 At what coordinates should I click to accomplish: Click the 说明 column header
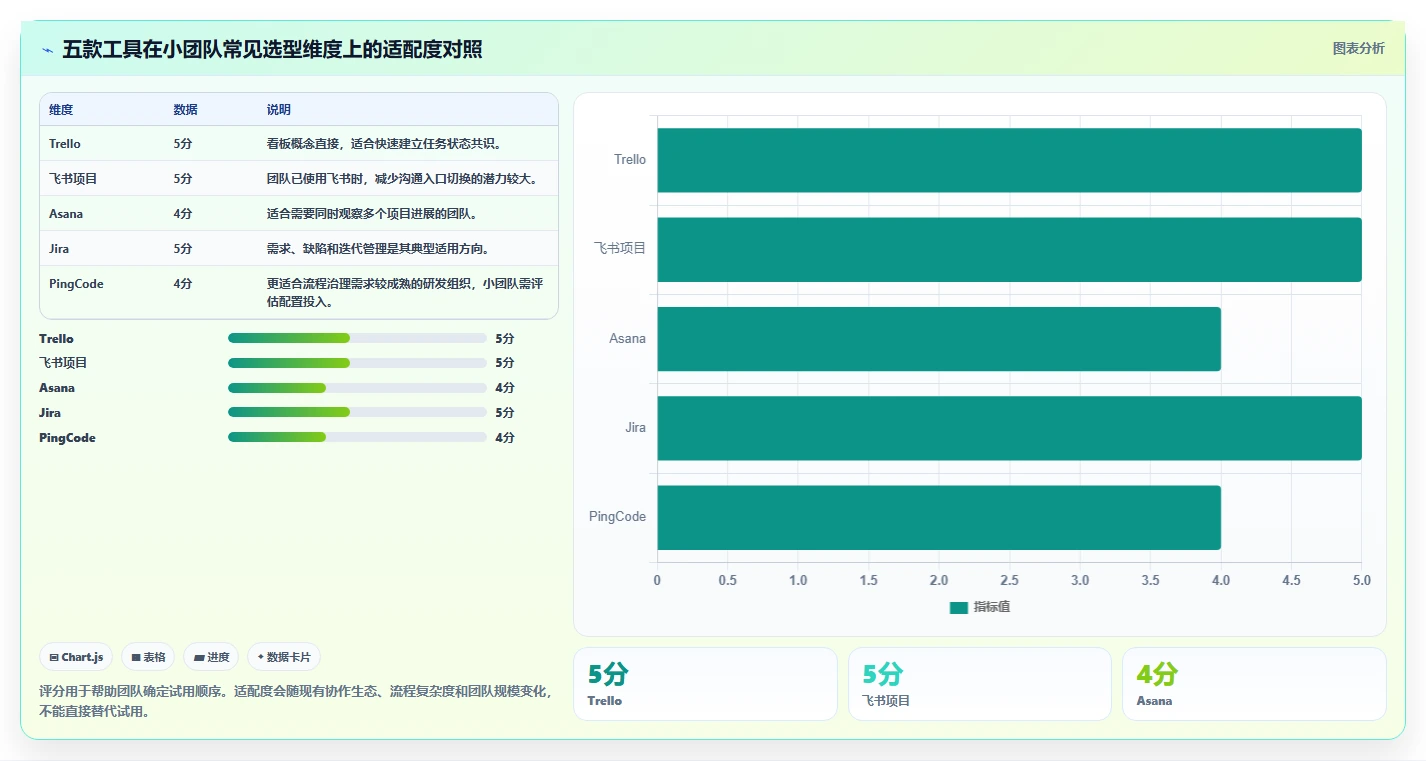(279, 110)
